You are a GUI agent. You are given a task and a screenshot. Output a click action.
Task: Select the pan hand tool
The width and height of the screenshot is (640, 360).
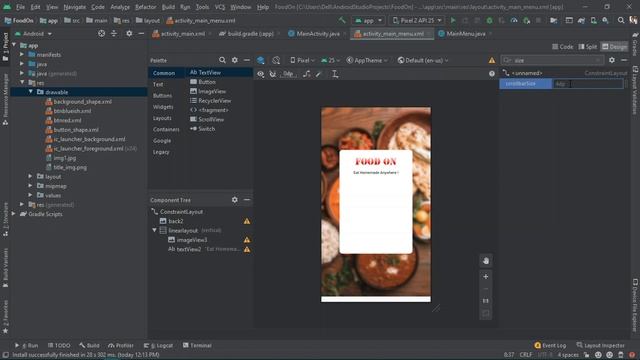coord(486,261)
